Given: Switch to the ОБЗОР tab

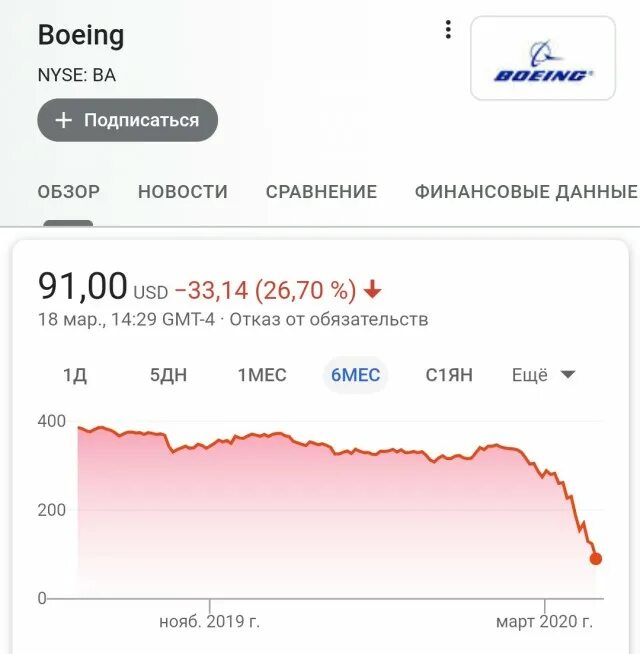Looking at the screenshot, I should [x=69, y=192].
